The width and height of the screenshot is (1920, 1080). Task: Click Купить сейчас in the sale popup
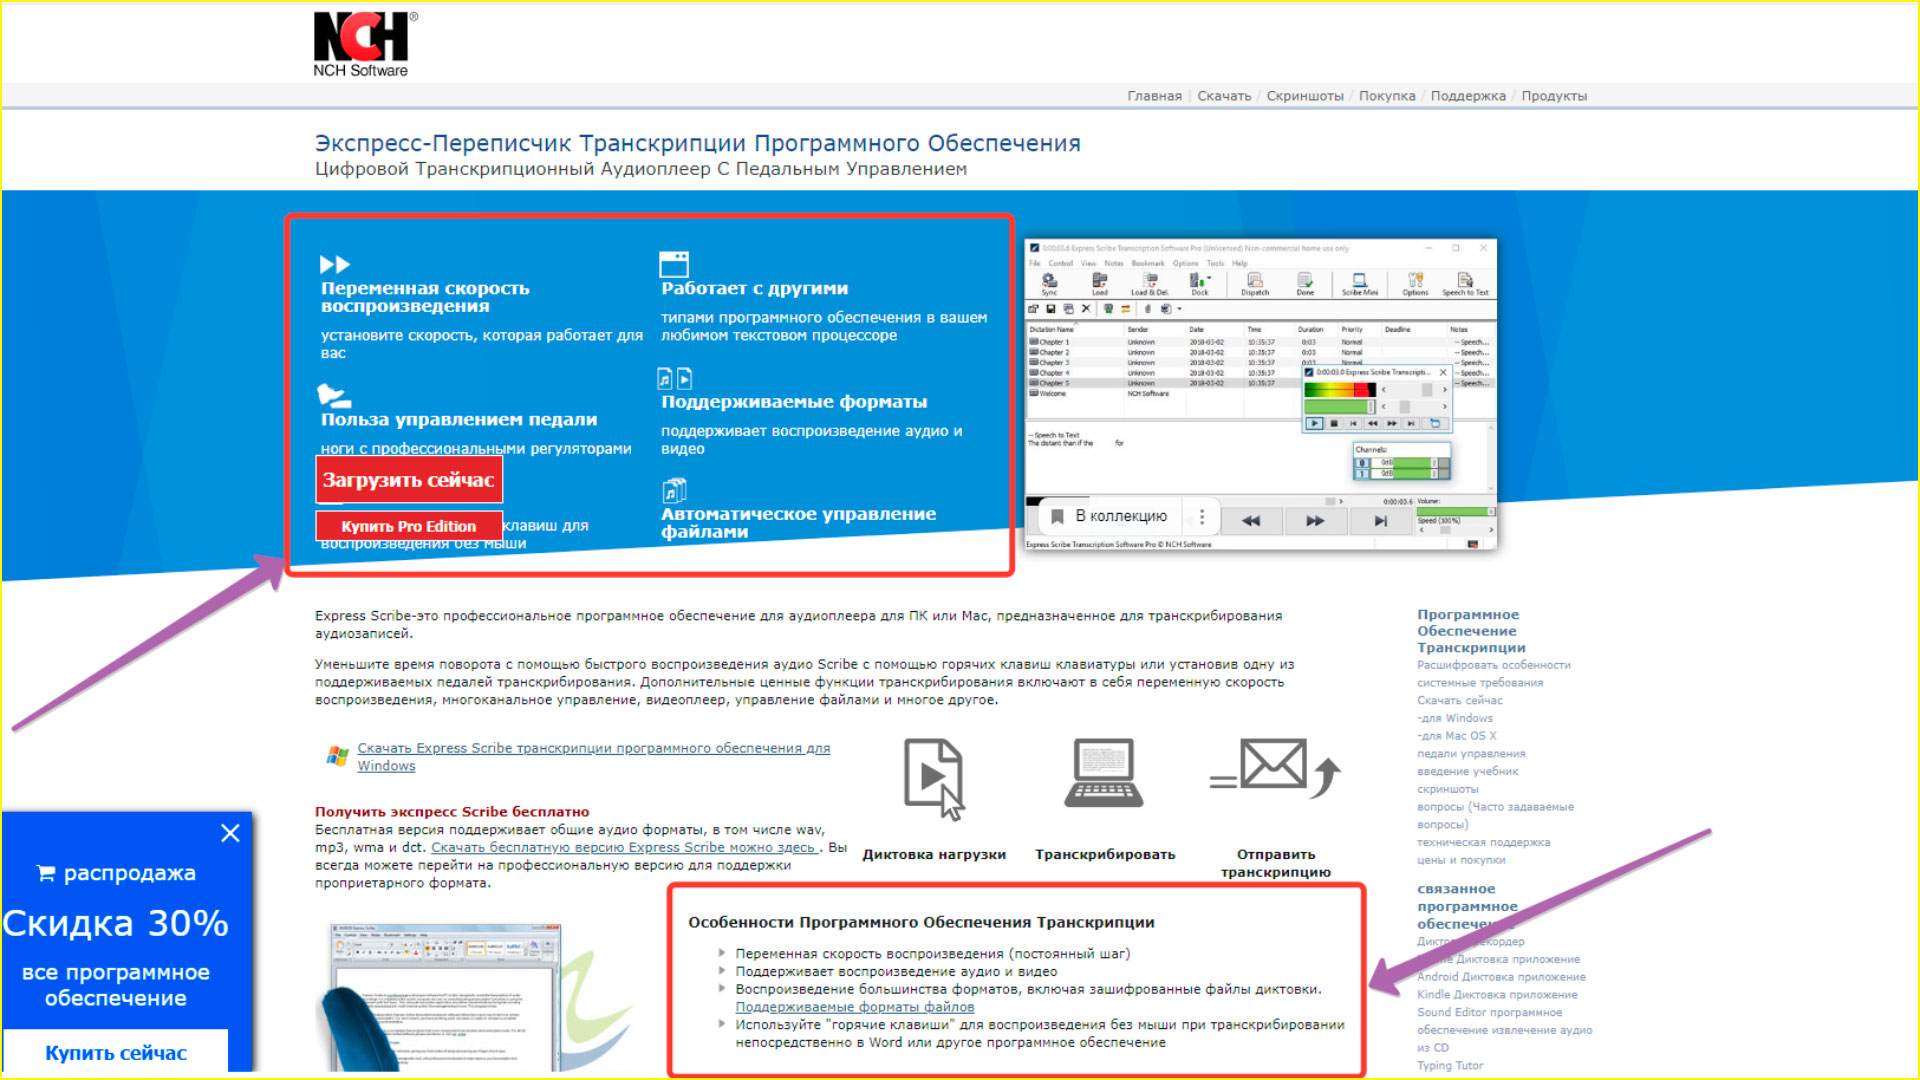pyautogui.click(x=116, y=1052)
